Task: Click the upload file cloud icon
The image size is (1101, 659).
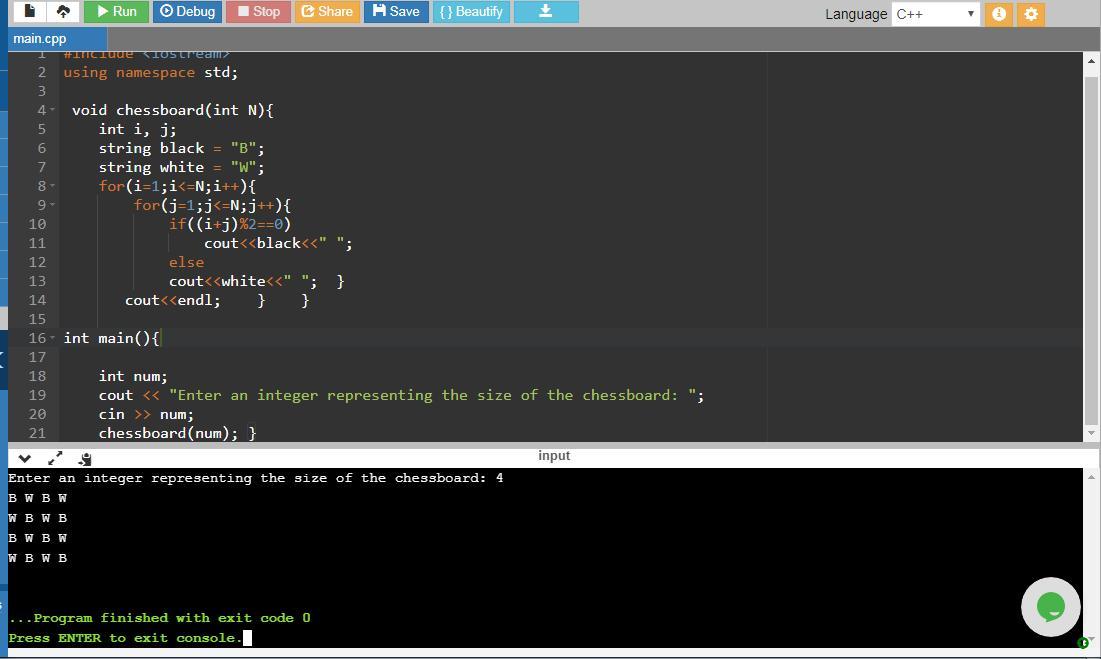Action: [x=63, y=11]
